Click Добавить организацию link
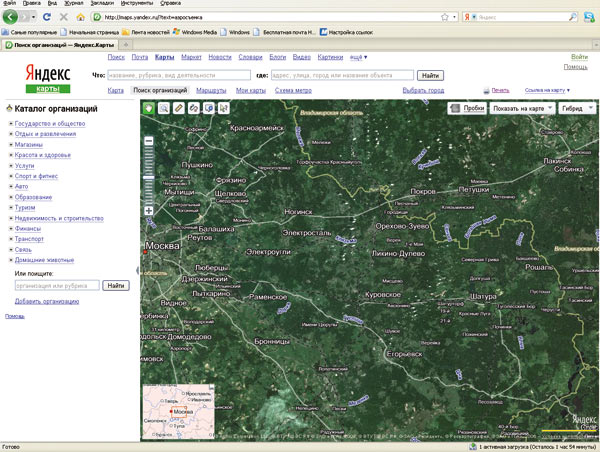Viewport: 600px width, 452px height. click(47, 301)
